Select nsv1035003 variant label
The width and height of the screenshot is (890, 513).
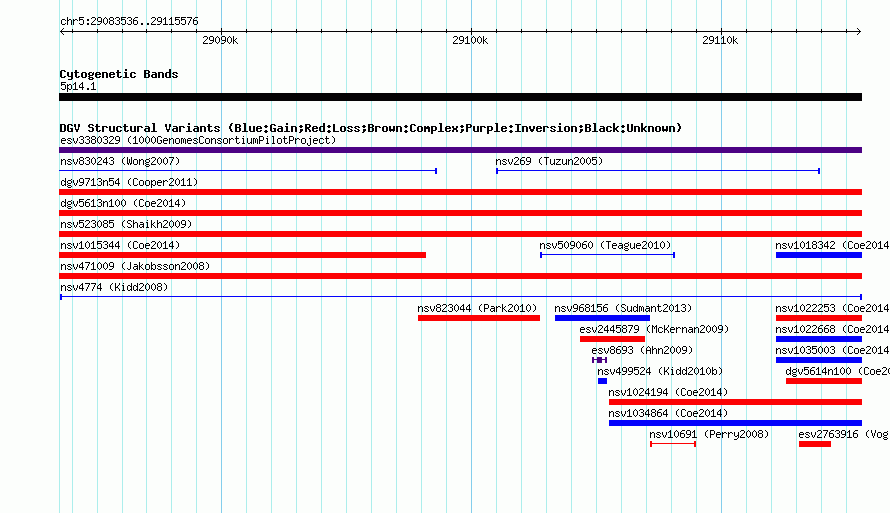(832, 350)
